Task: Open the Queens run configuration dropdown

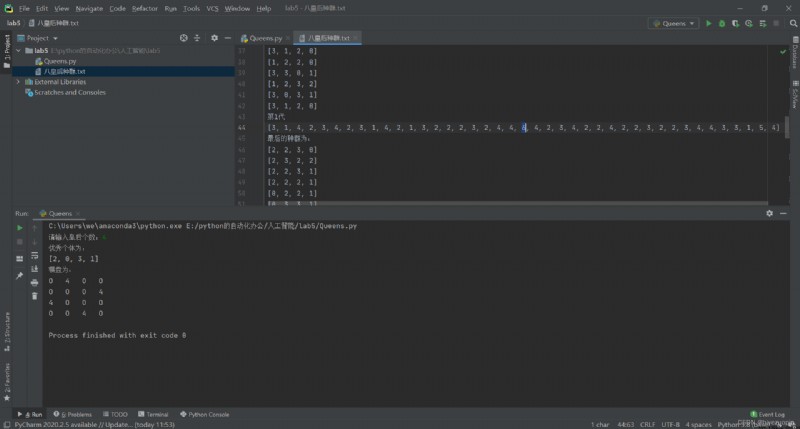Action: tap(673, 23)
